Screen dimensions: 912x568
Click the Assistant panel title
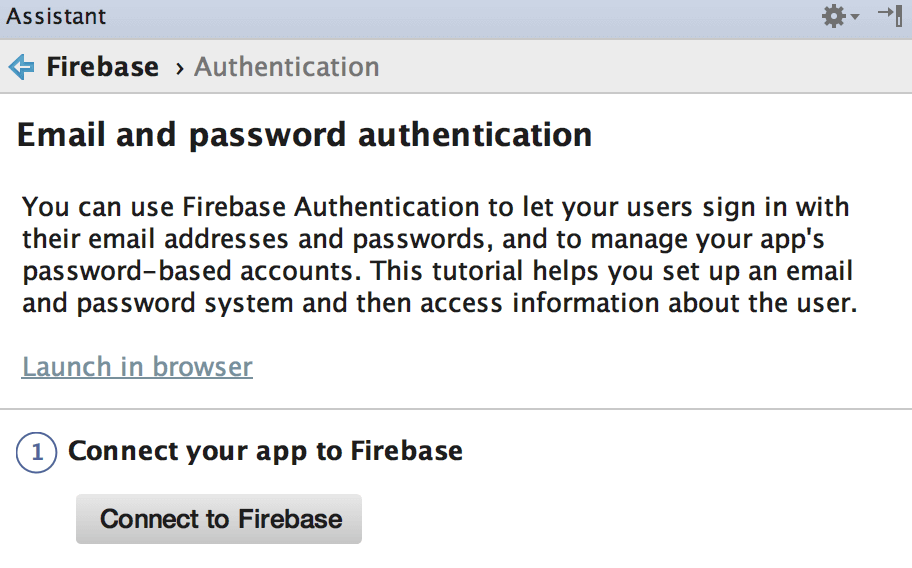pos(56,16)
